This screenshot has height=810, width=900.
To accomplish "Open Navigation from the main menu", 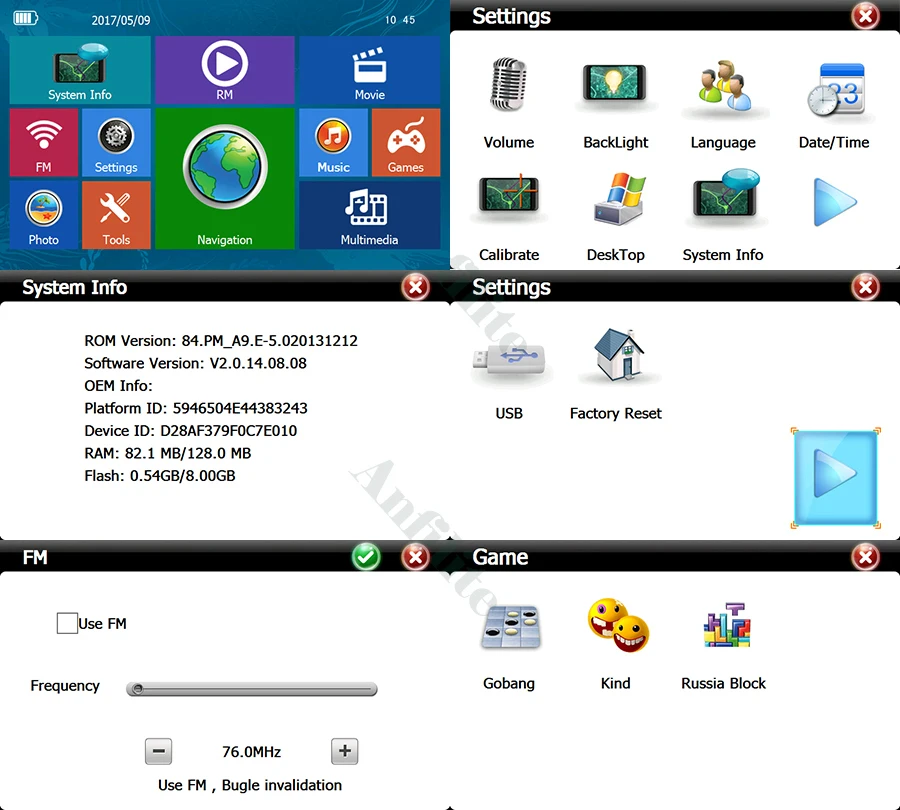I will [224, 180].
